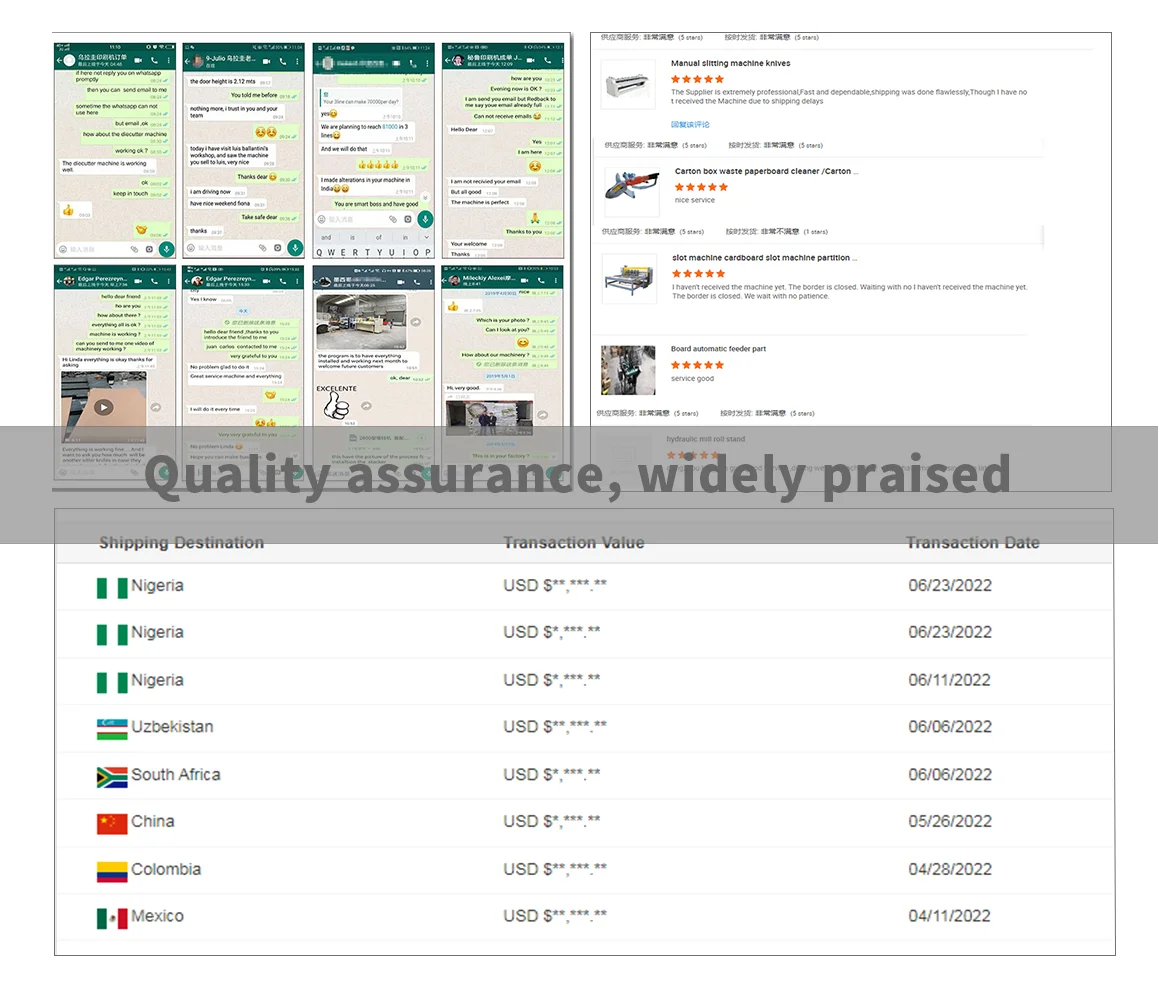Screen dimensions: 1158x1000
Task: Click Nigeria flag in 06/11/2022 row
Action: [x=112, y=682]
